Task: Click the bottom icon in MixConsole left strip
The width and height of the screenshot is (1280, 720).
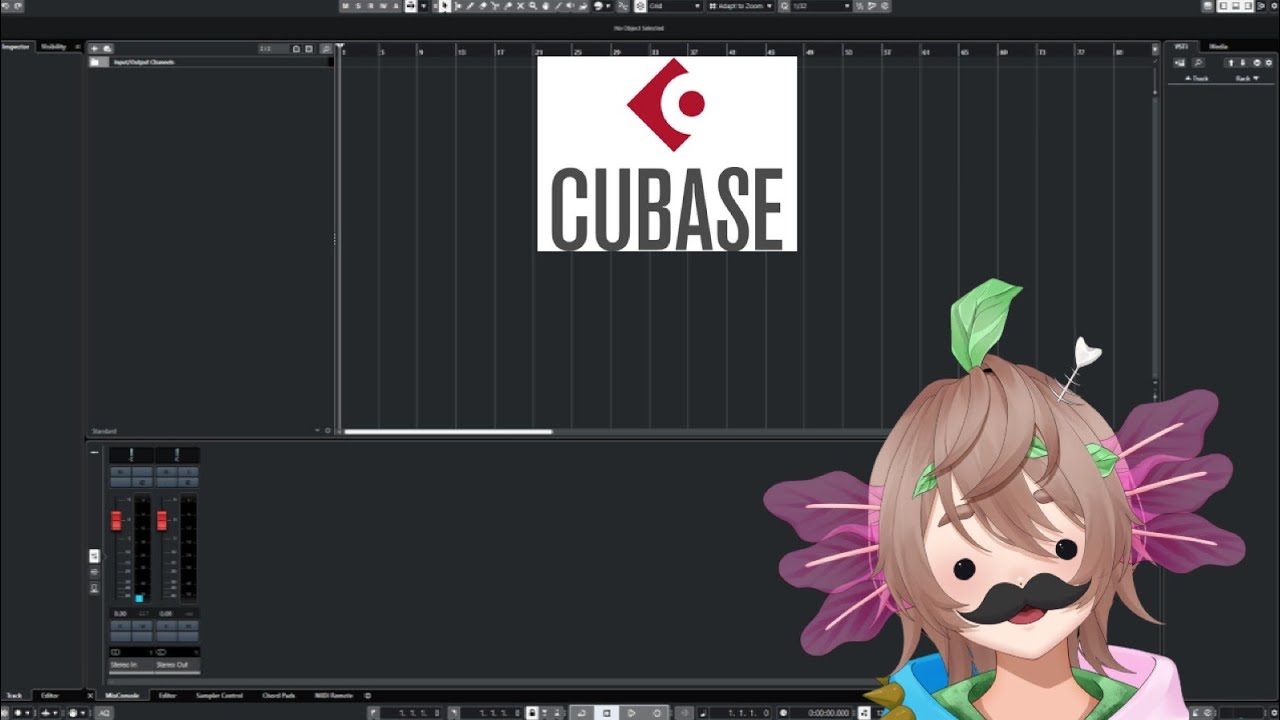Action: point(94,588)
